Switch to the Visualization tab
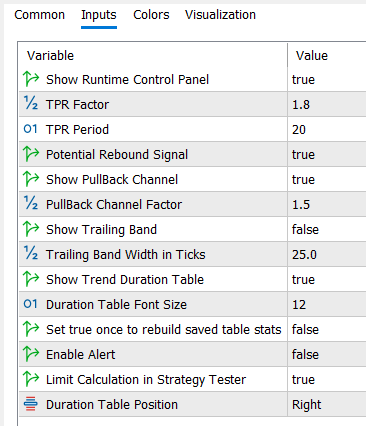The width and height of the screenshot is (366, 426). [220, 15]
